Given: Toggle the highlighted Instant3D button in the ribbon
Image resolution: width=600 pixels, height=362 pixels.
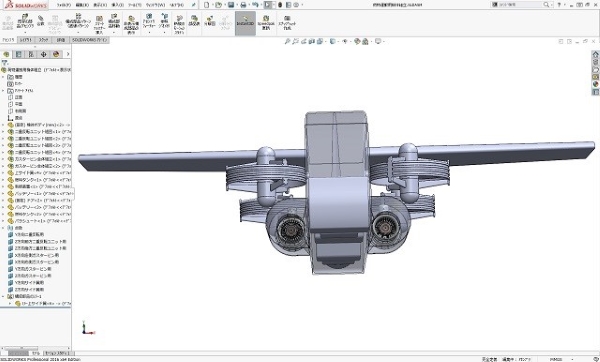Looking at the screenshot, I should tap(245, 23).
